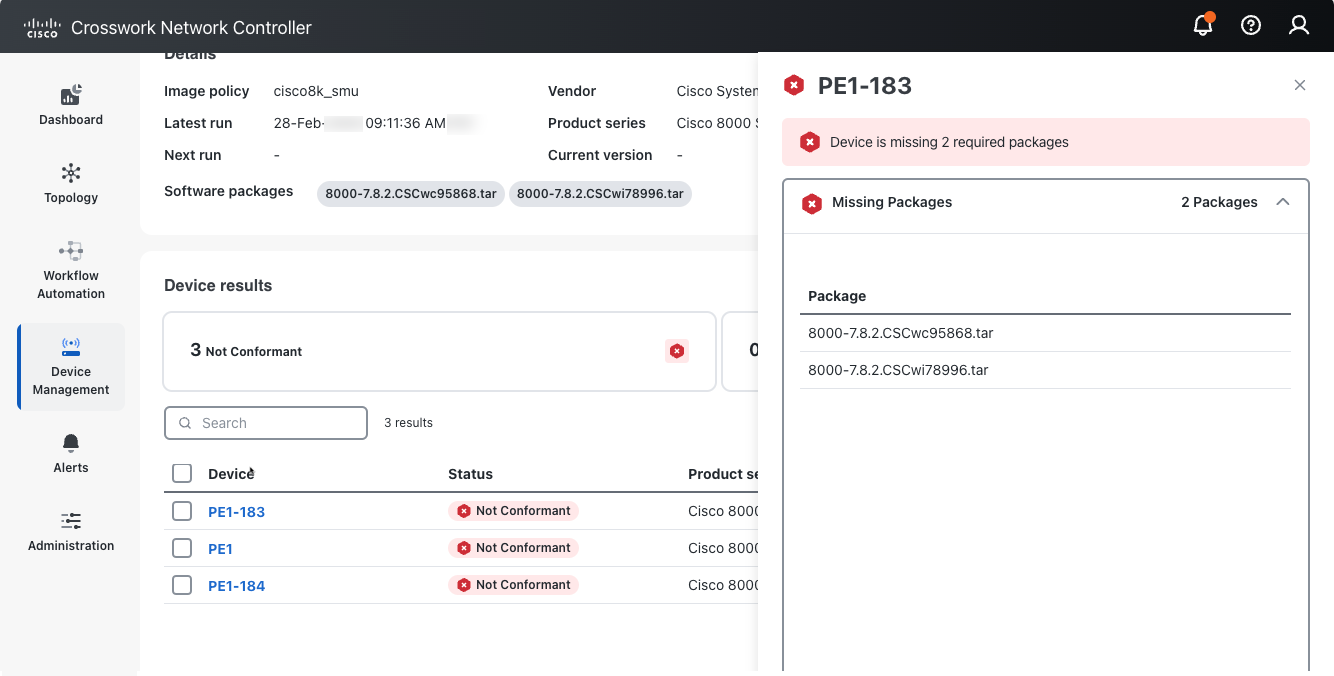The height and width of the screenshot is (676, 1334).
Task: Open the user profile icon
Action: [1299, 26]
